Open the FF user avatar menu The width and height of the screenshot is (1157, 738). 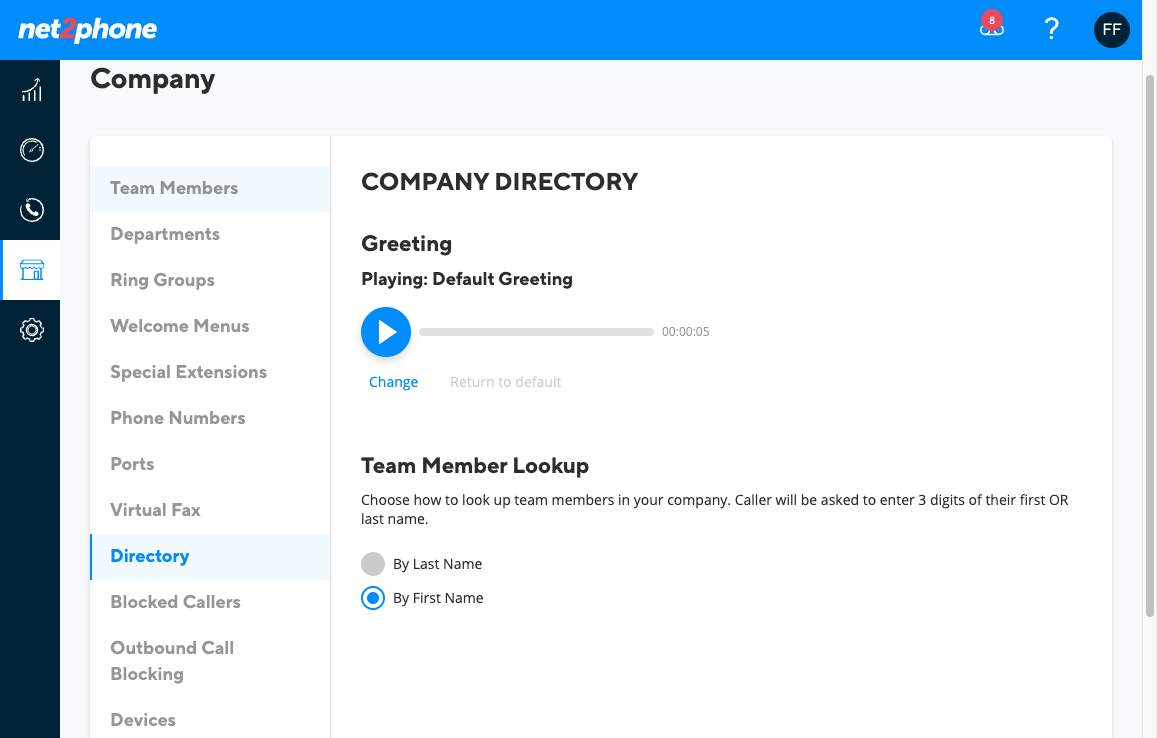[1111, 30]
